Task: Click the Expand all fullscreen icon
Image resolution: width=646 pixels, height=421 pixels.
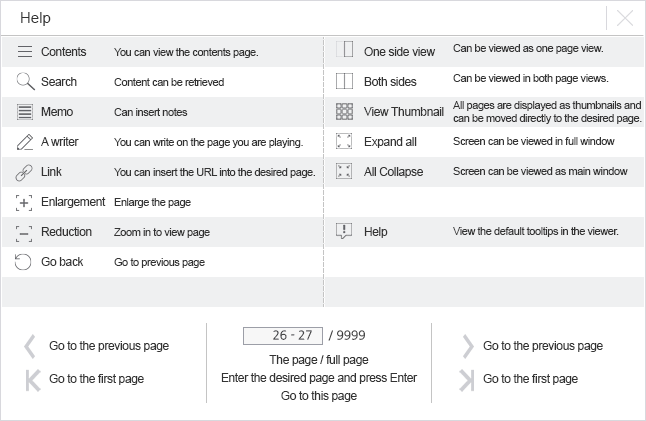Action: pyautogui.click(x=345, y=141)
